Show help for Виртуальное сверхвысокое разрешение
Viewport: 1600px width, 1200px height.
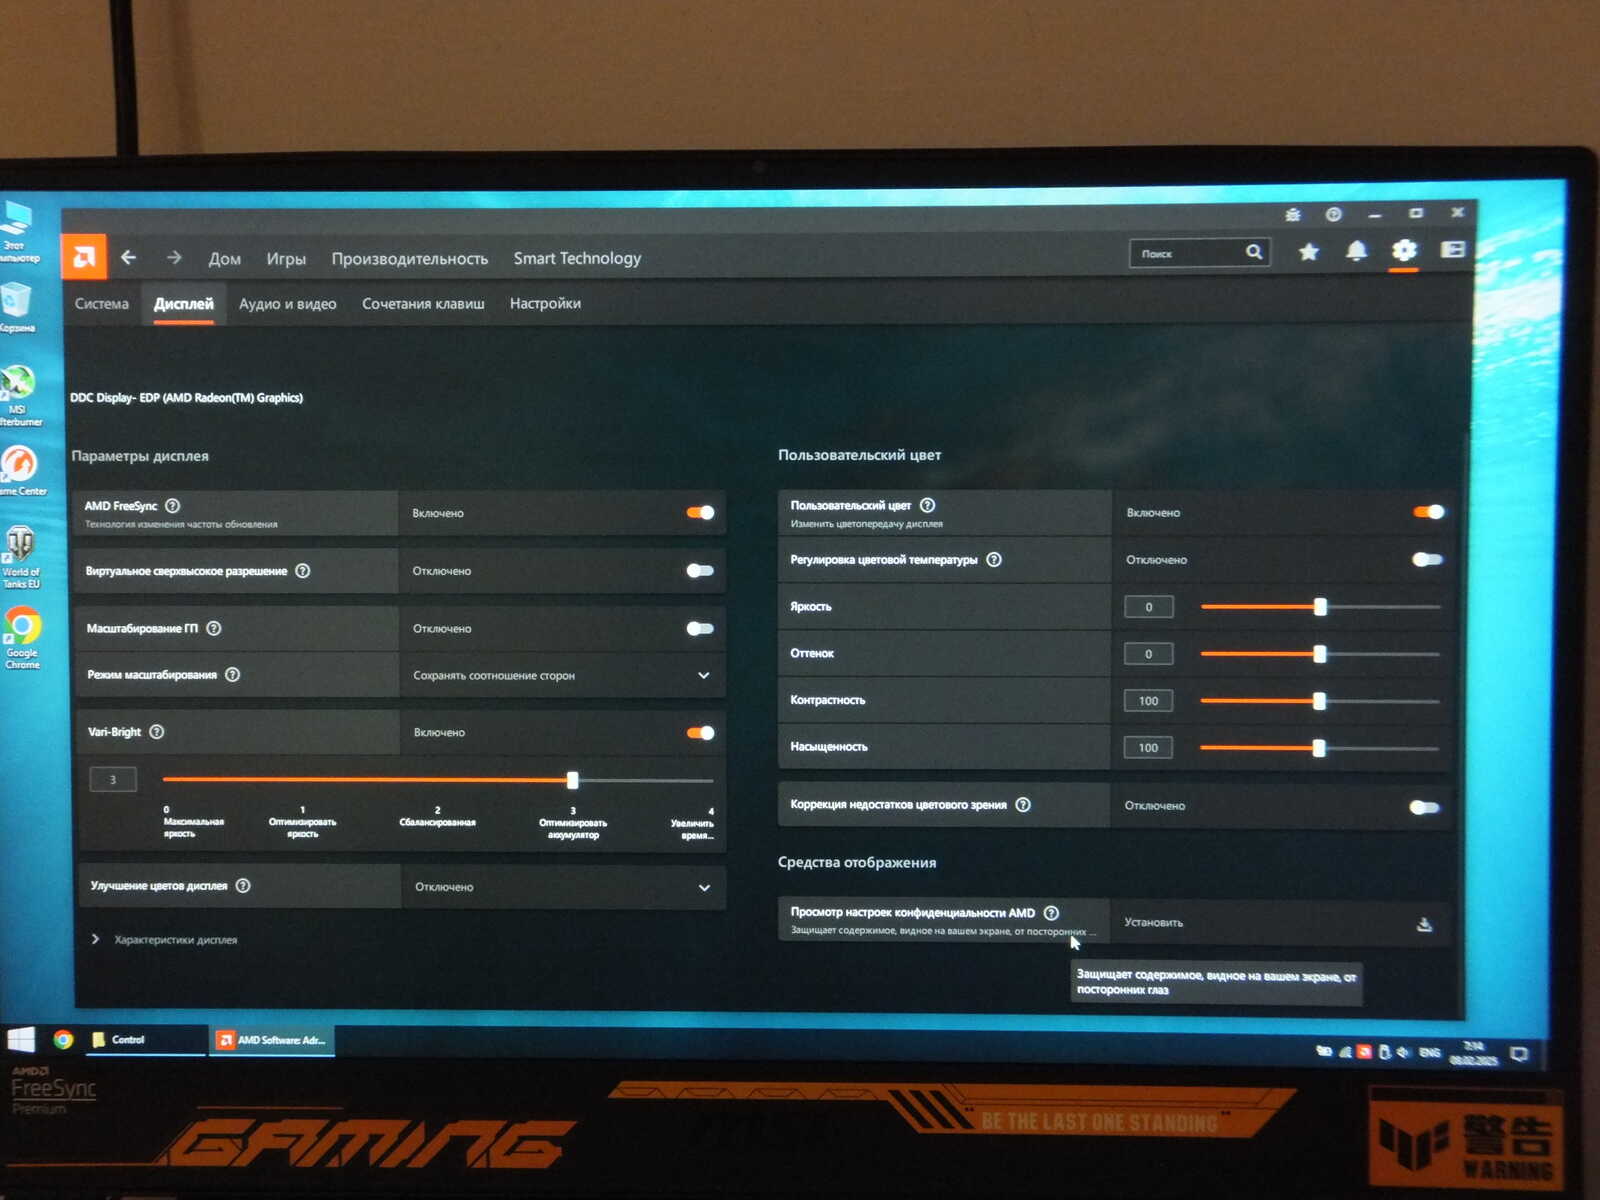[x=303, y=571]
